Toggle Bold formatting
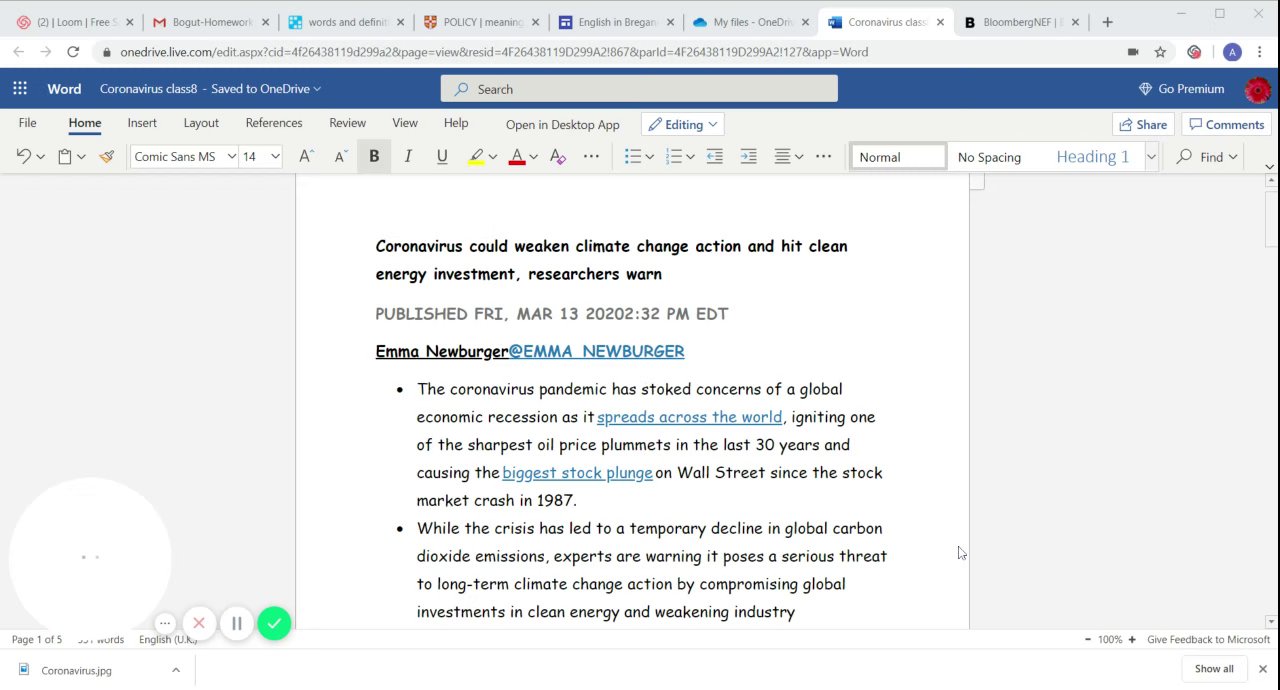The image size is (1280, 690). tap(374, 156)
